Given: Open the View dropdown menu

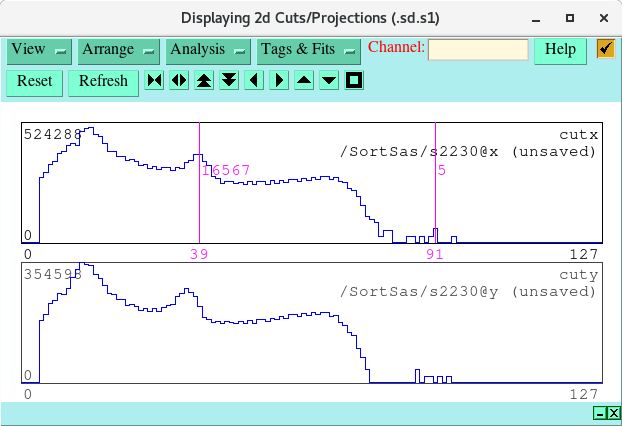Looking at the screenshot, I should [x=39, y=50].
